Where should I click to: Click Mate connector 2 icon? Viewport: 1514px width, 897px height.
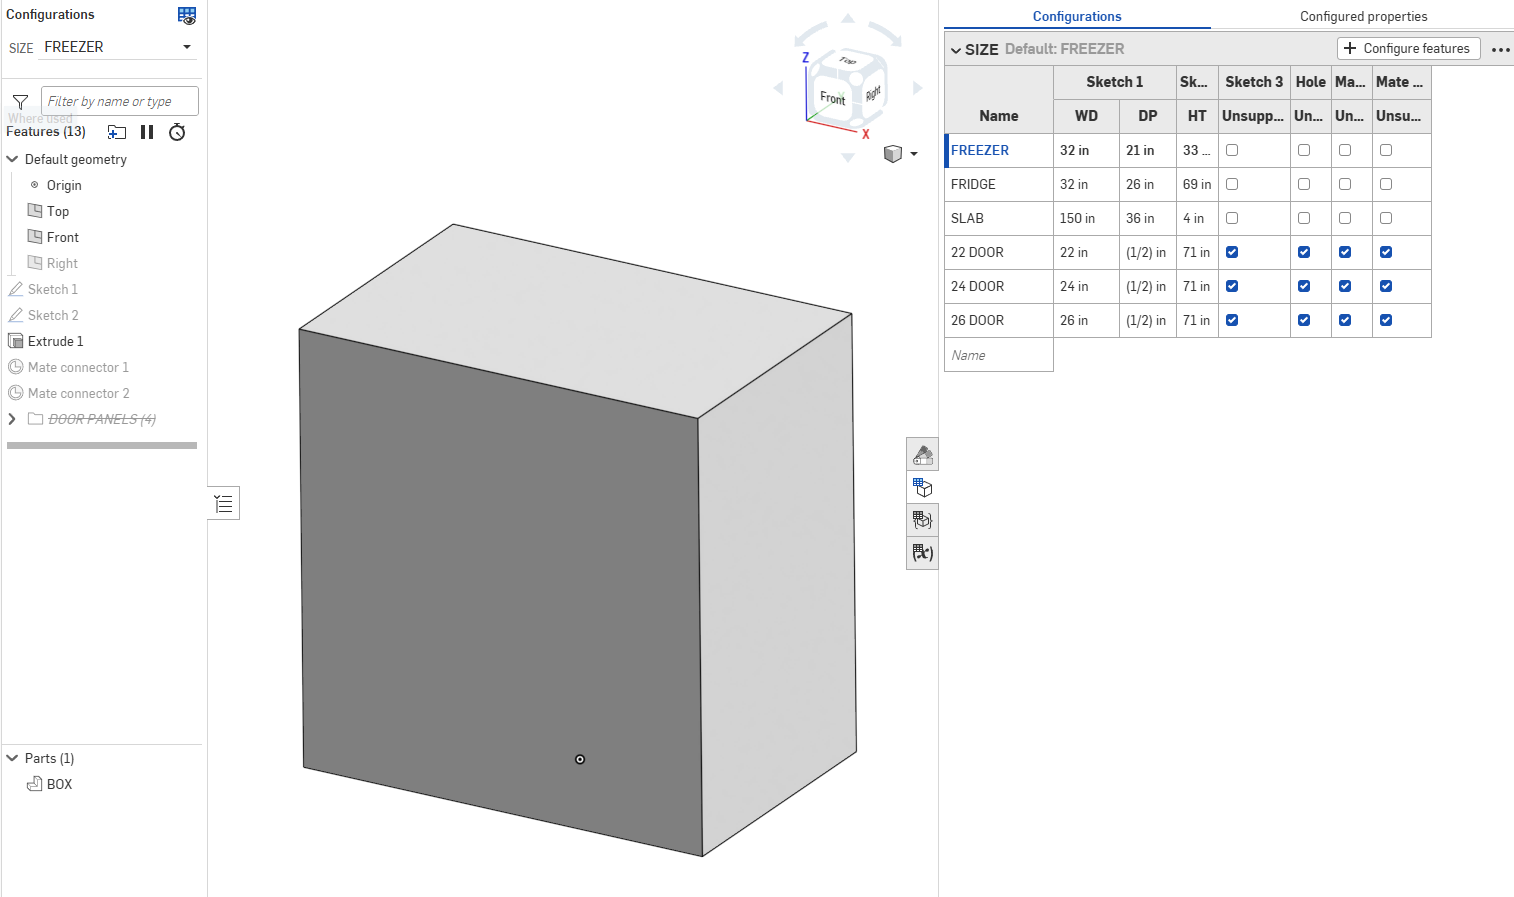click(16, 393)
